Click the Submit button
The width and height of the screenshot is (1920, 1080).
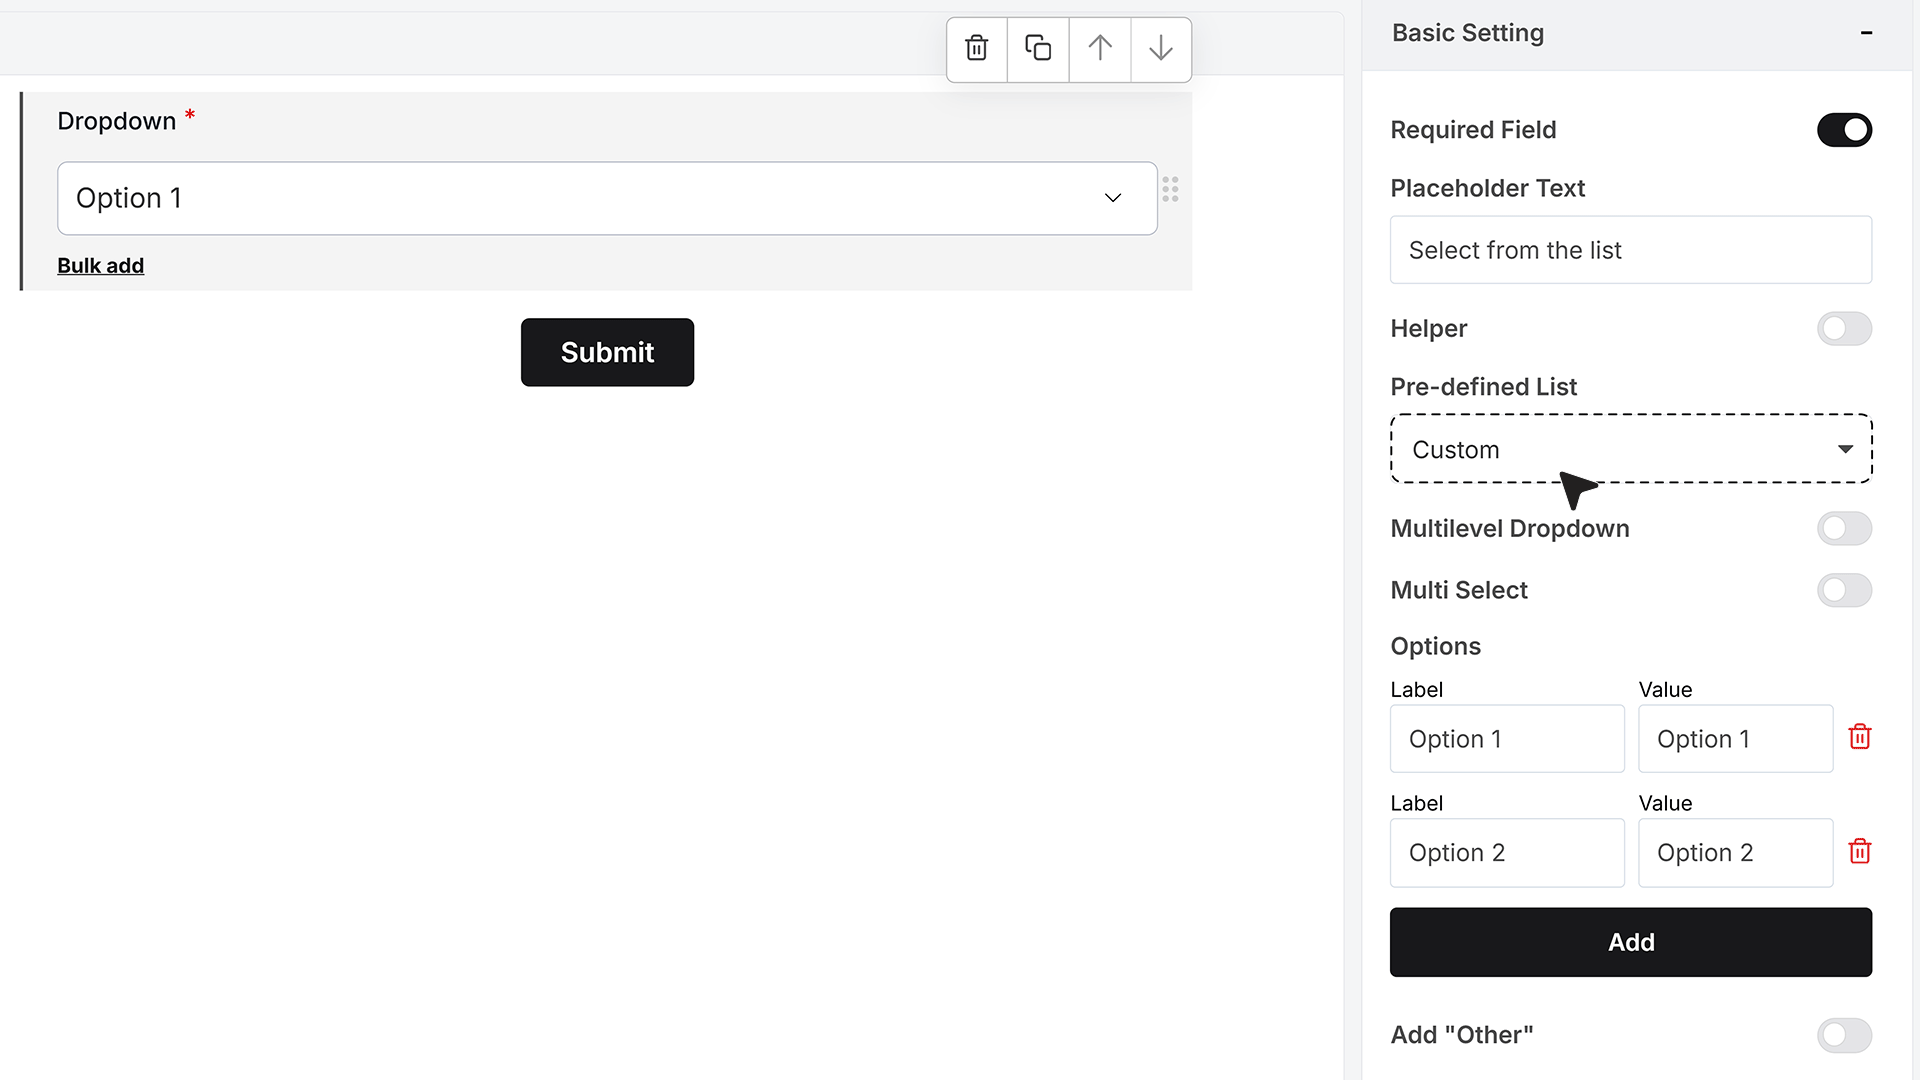(607, 352)
